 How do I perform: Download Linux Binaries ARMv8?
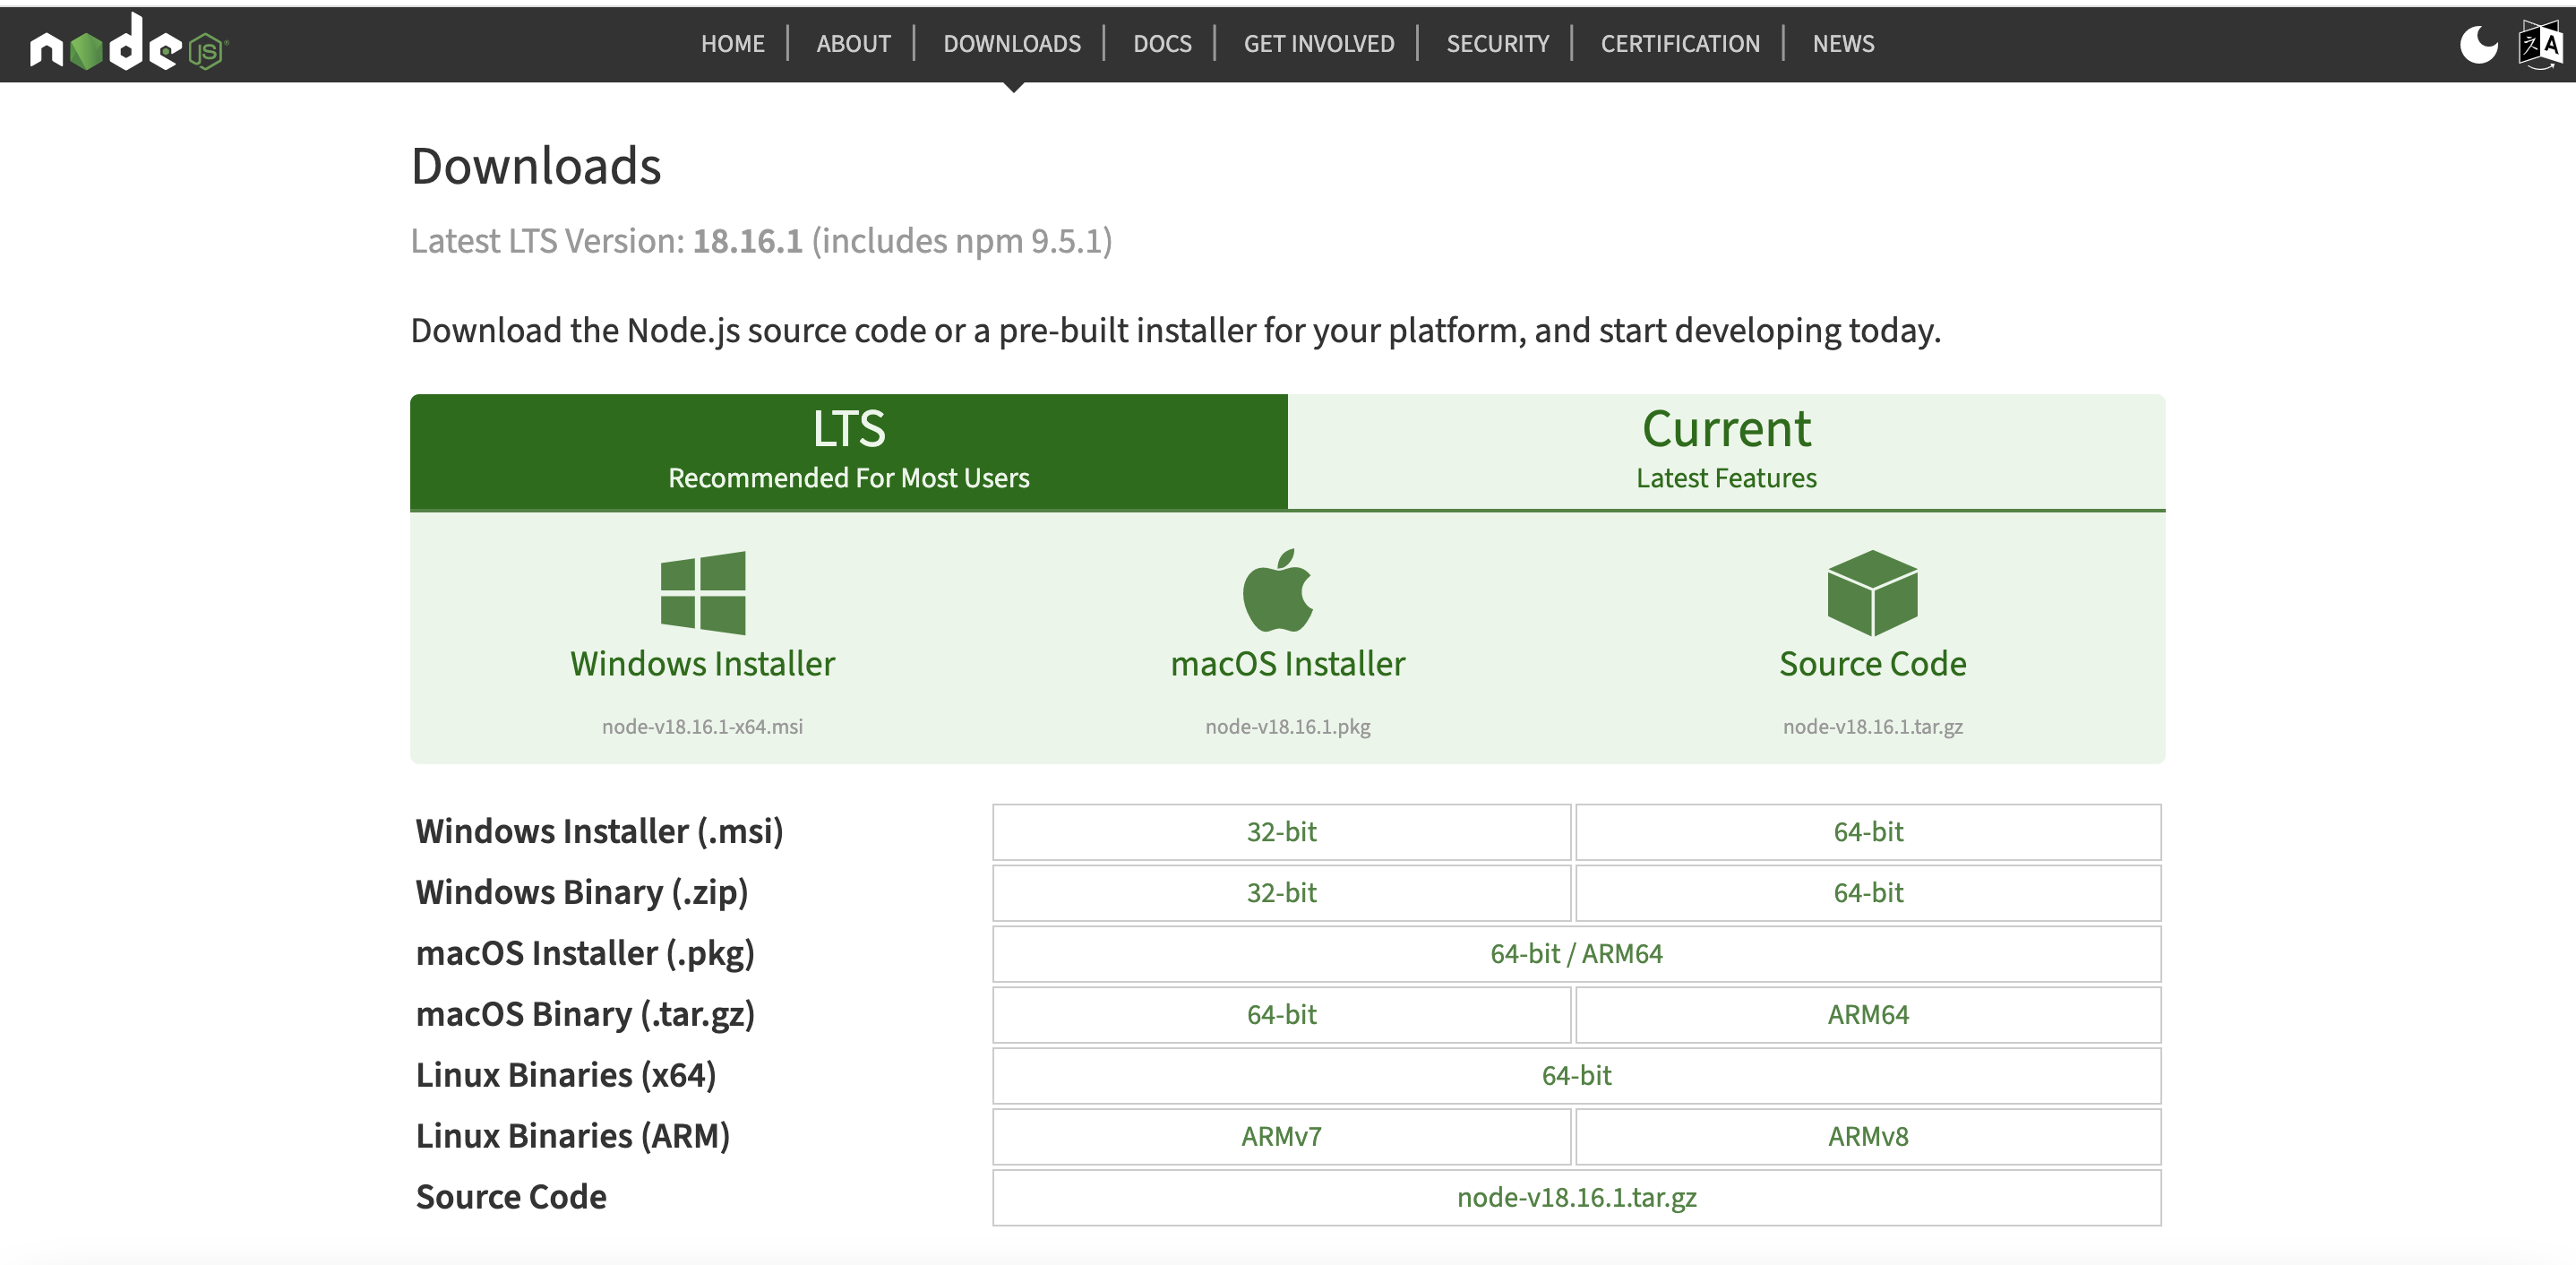(x=1867, y=1137)
